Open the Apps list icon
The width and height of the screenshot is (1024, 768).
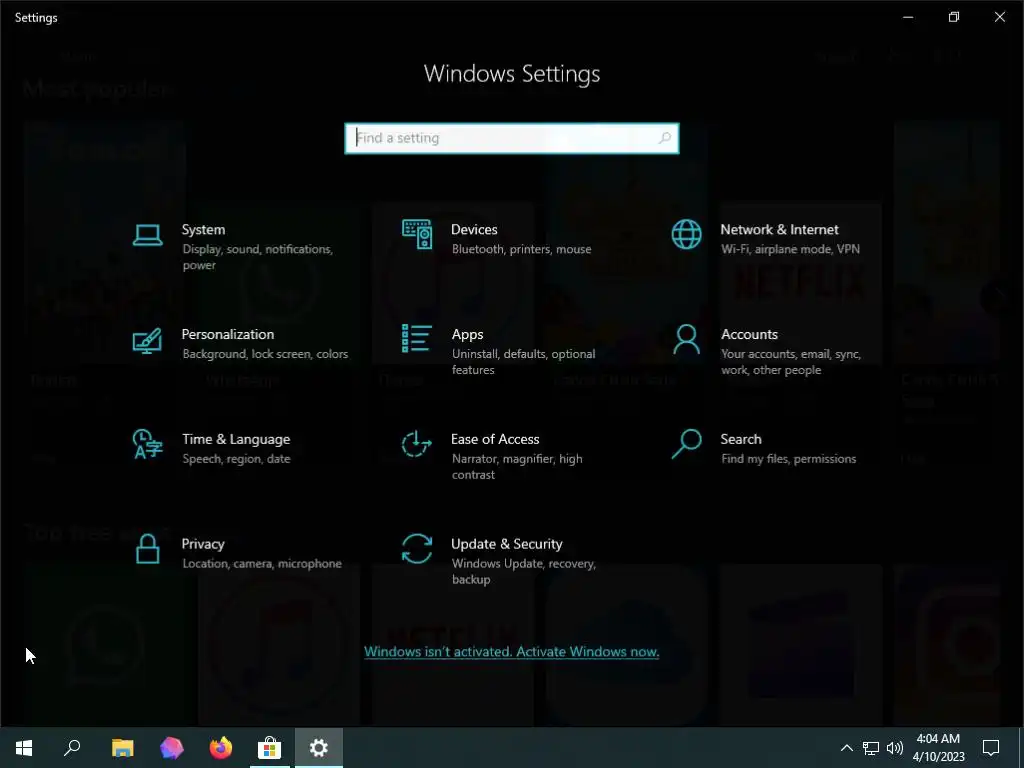(x=417, y=339)
